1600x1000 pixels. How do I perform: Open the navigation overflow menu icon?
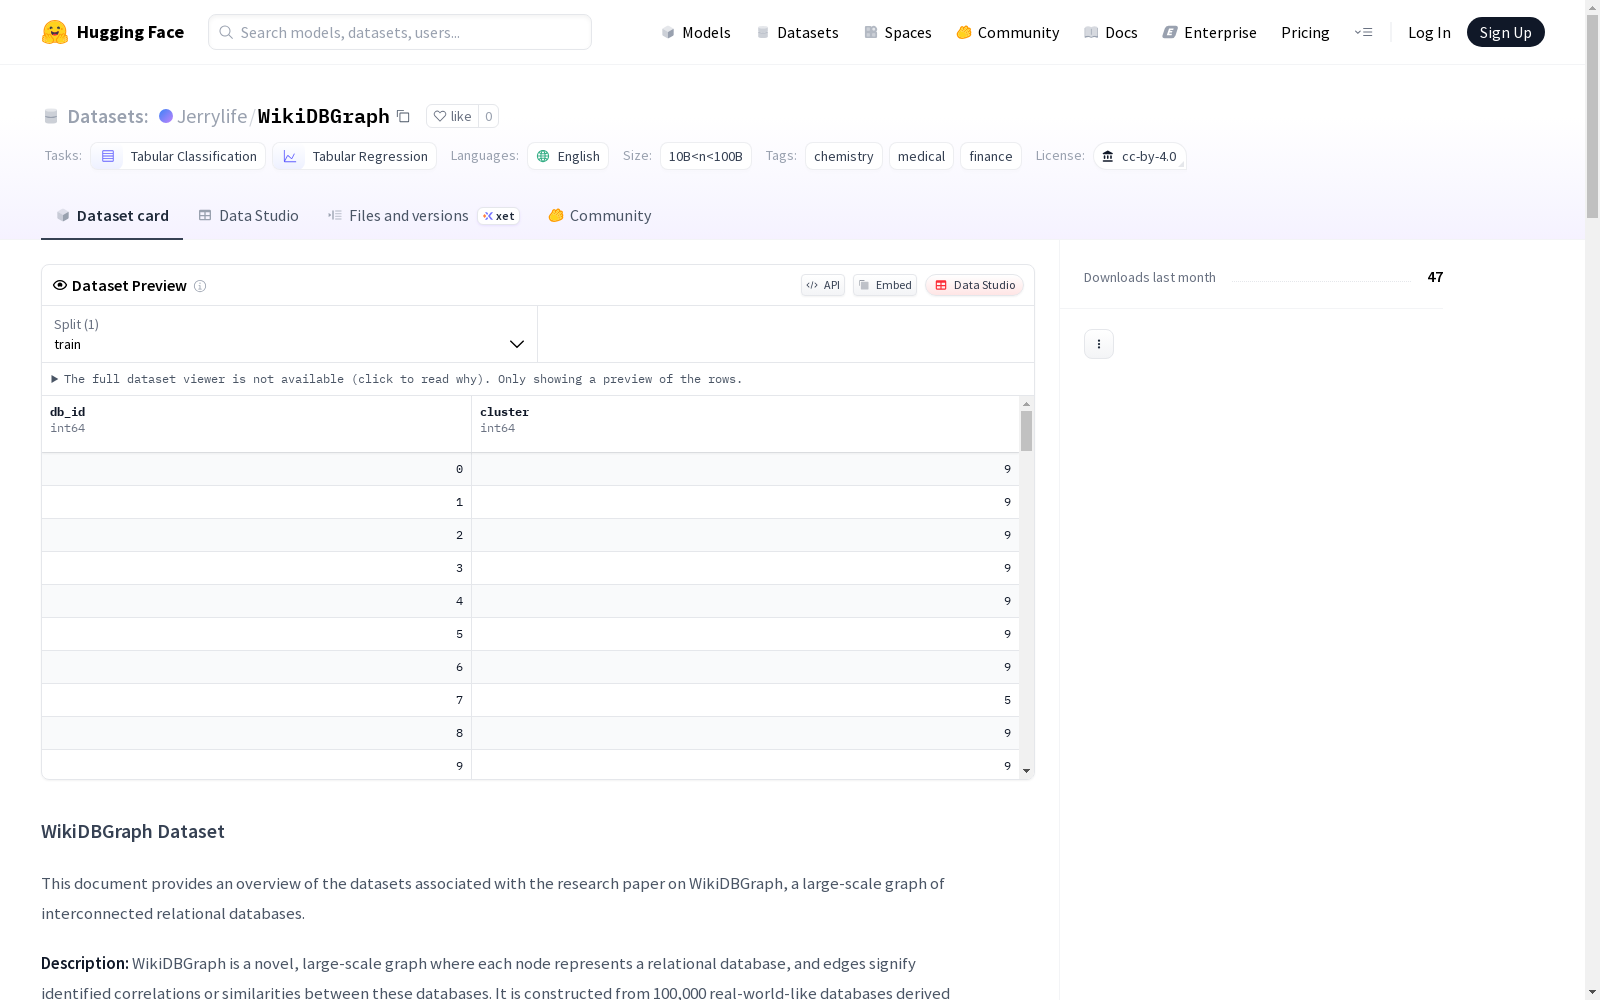[x=1363, y=32]
